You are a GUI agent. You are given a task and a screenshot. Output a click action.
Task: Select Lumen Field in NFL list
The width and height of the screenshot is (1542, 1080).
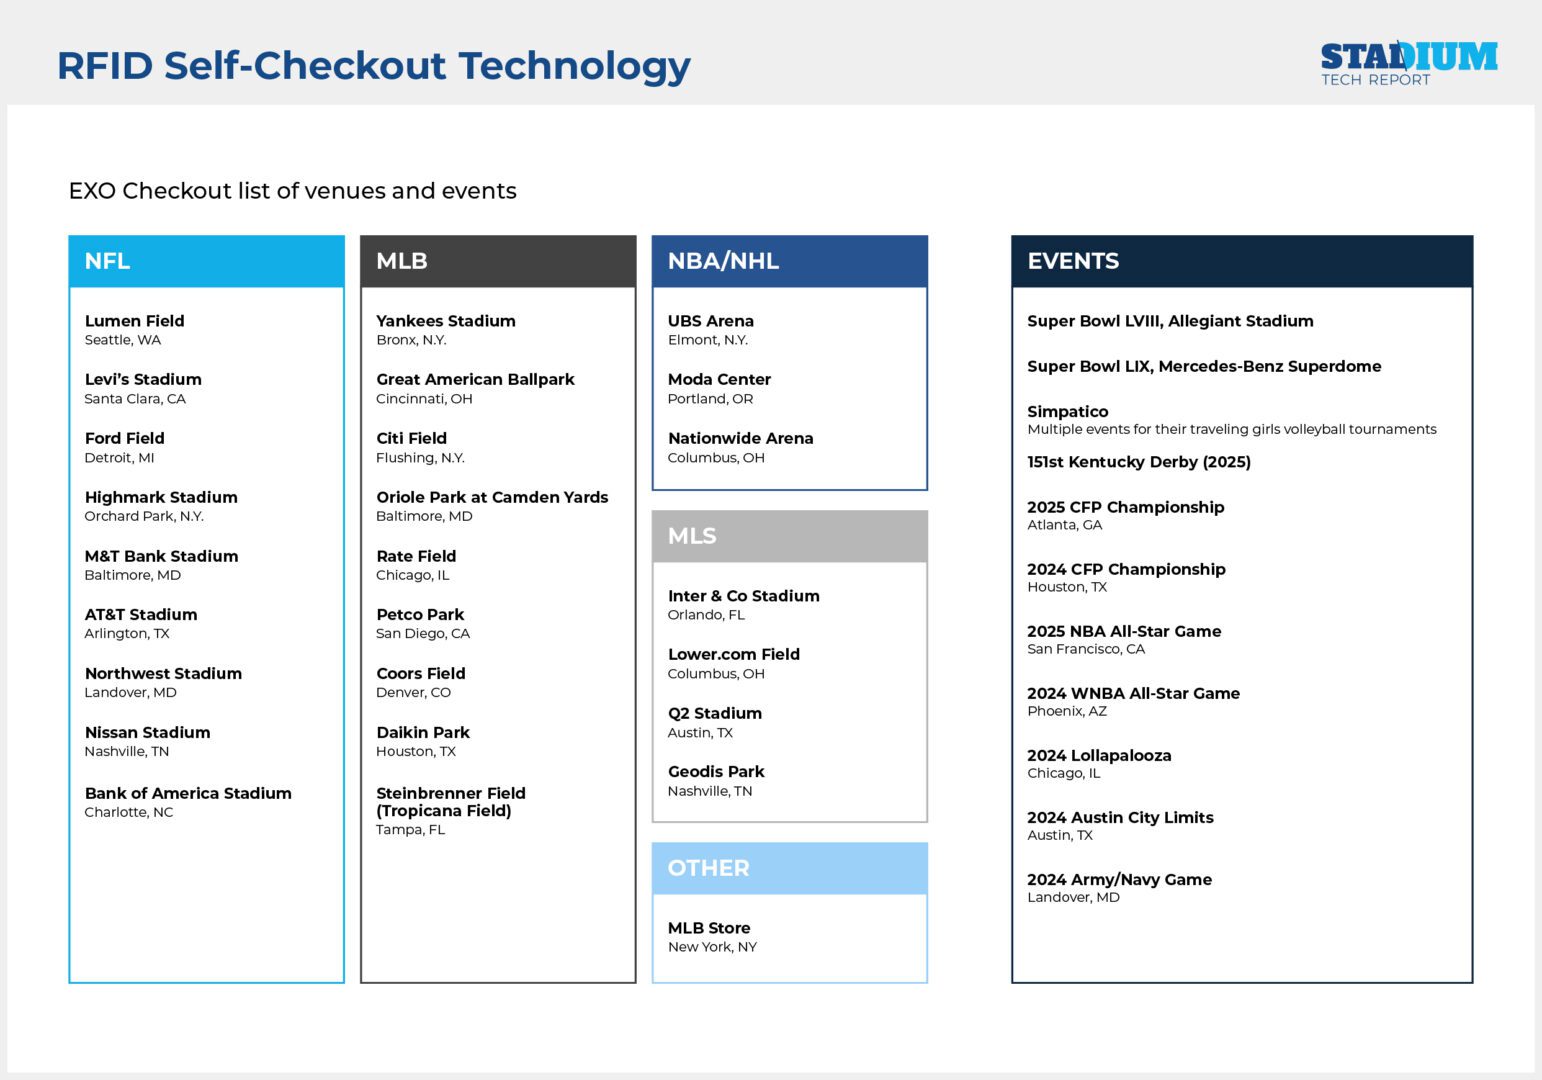[x=134, y=321]
